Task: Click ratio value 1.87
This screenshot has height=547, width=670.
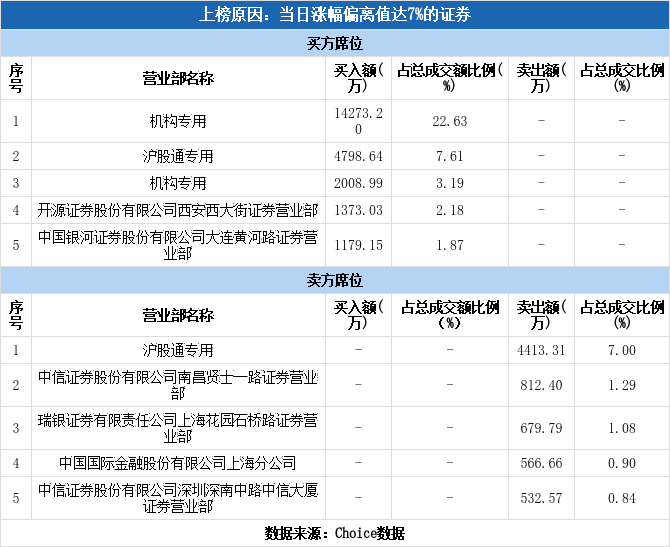Action: tap(450, 245)
